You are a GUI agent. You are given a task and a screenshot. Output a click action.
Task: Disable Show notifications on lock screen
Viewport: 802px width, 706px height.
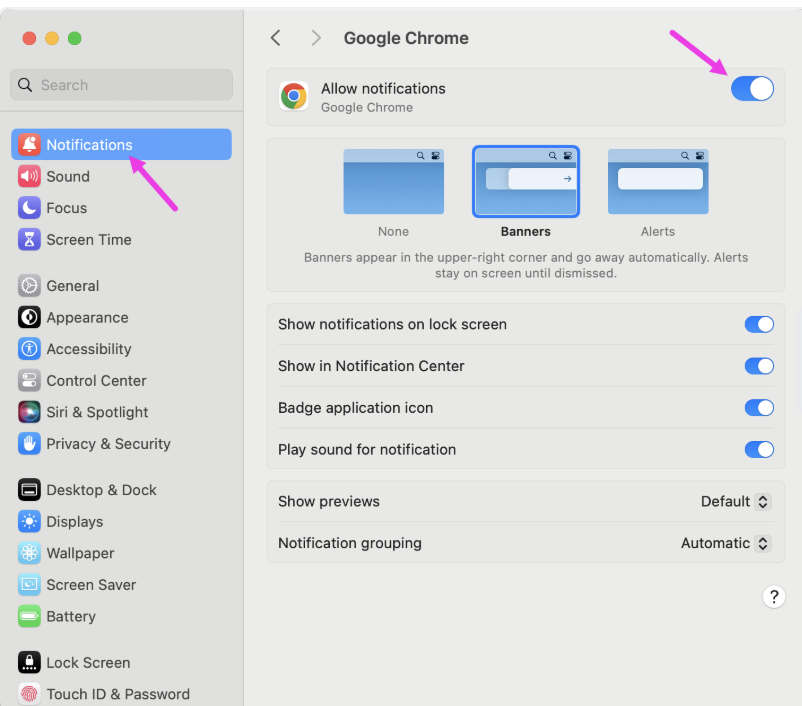pos(759,324)
